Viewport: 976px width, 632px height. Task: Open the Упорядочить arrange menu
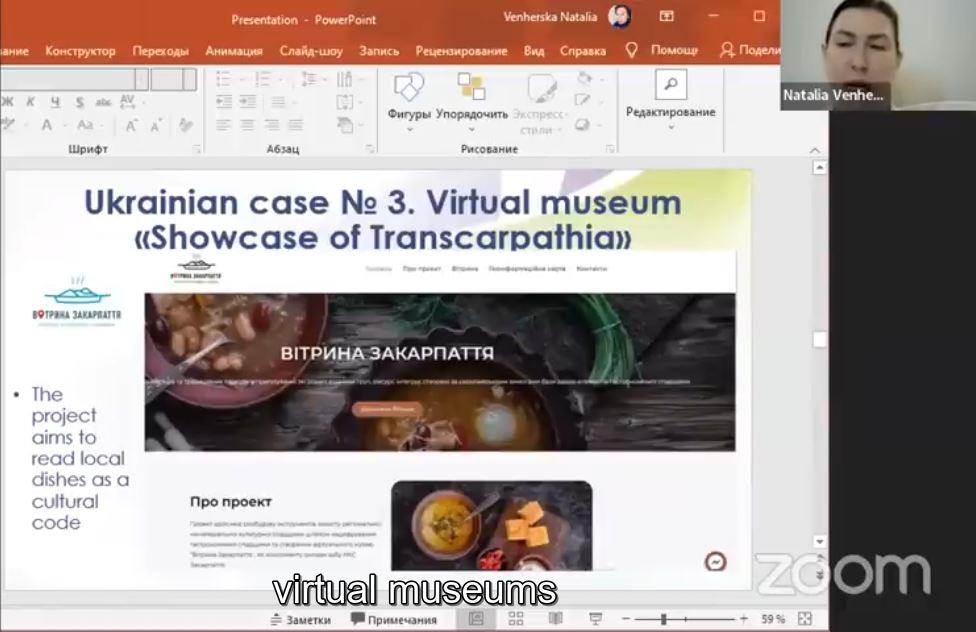click(x=472, y=100)
